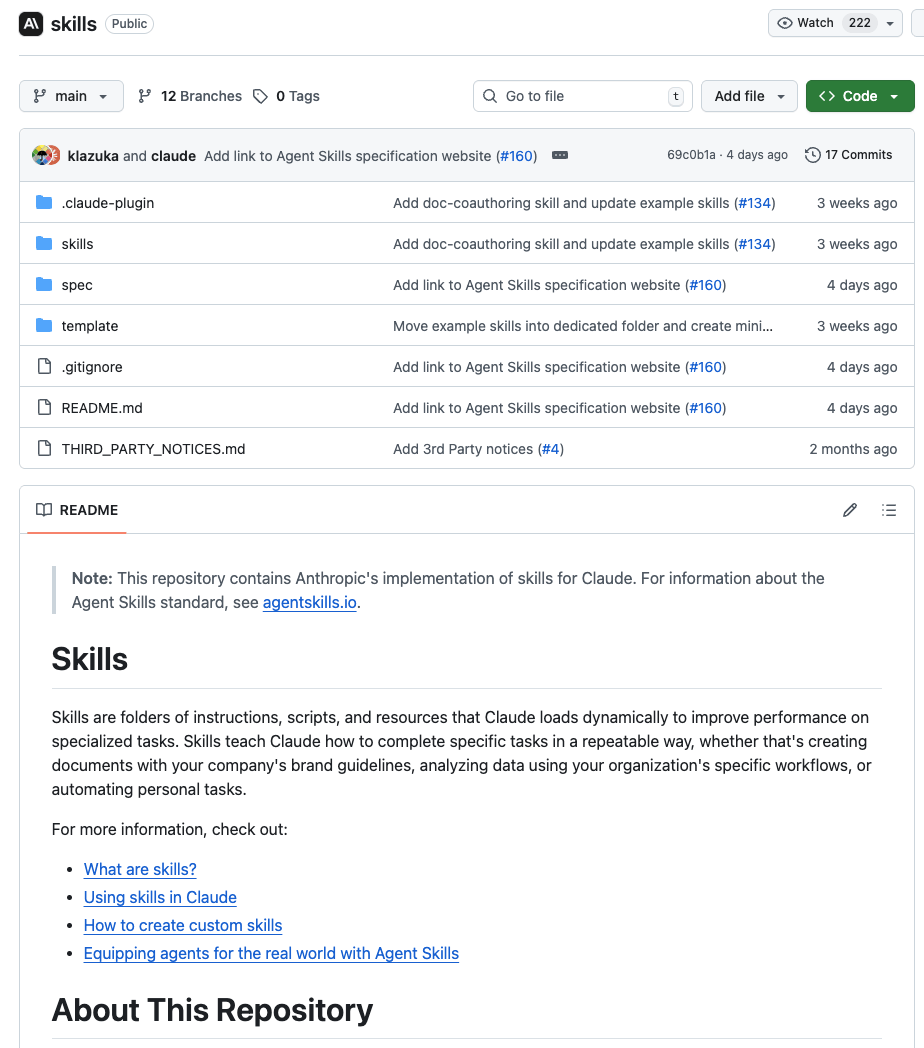Screen dimensions: 924x1048
Task: Follow the agentskills.io link
Action: (x=310, y=602)
